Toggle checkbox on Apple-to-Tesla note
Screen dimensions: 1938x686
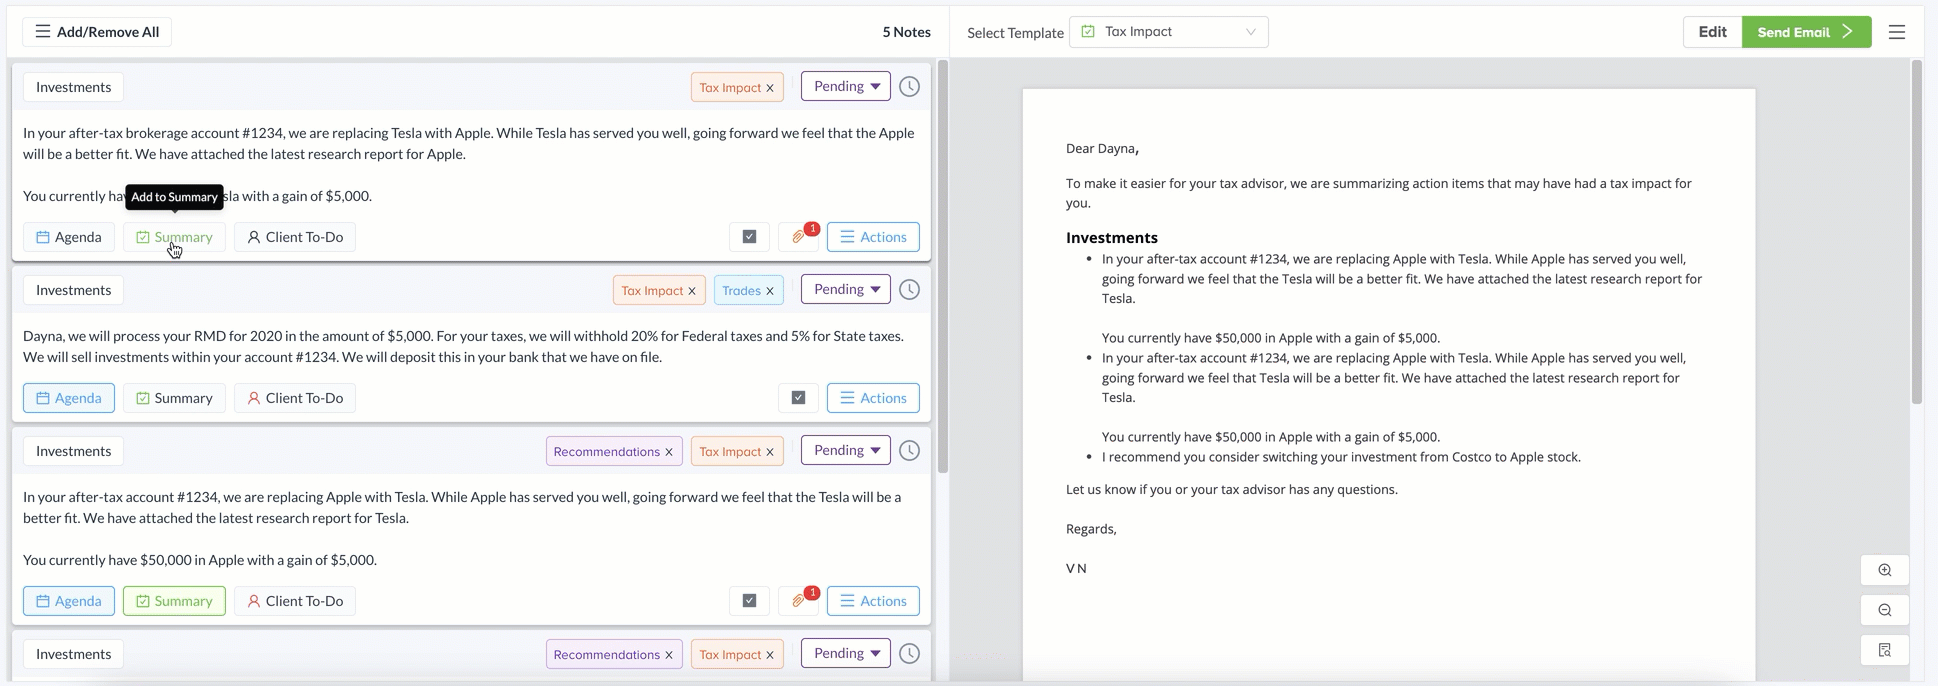749,601
